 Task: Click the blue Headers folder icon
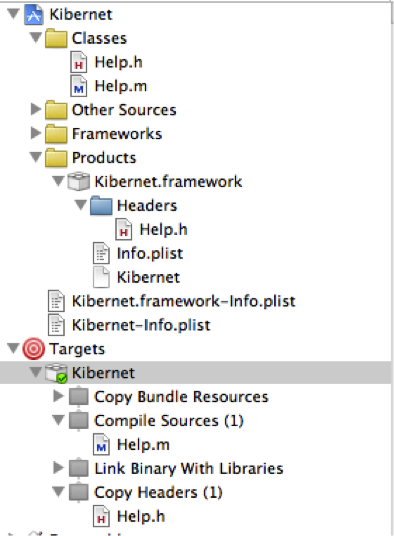point(101,205)
